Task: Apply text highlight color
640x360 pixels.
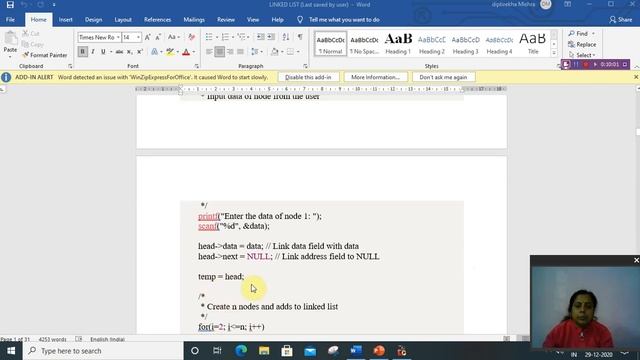Action: pos(170,52)
